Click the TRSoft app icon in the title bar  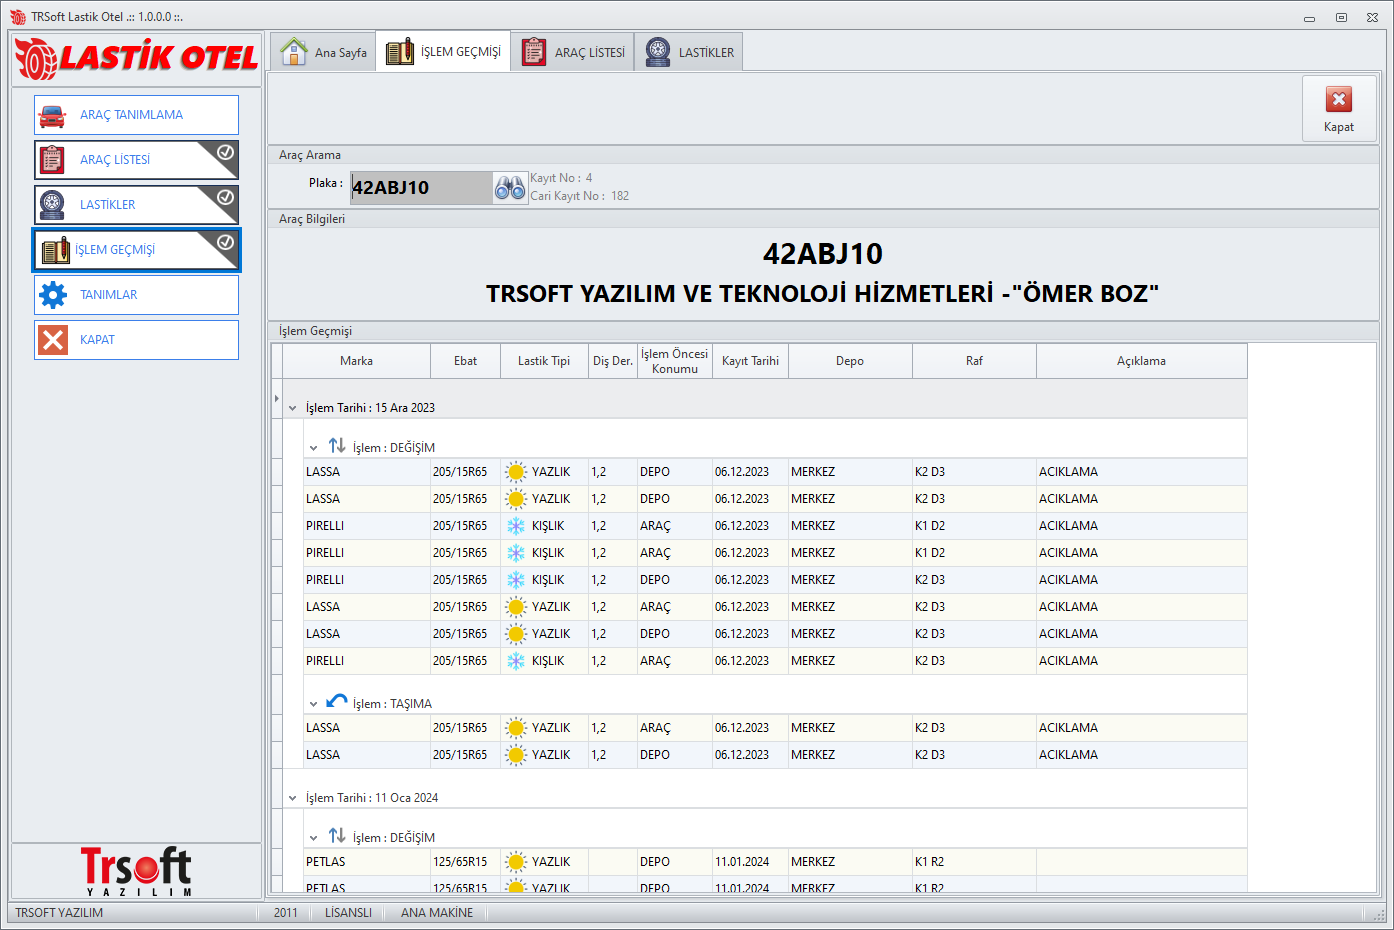[18, 17]
